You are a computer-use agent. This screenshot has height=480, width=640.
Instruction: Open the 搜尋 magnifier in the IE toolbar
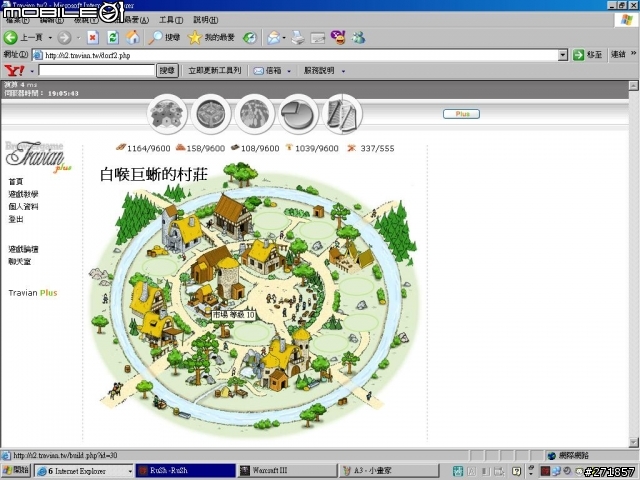pos(164,38)
